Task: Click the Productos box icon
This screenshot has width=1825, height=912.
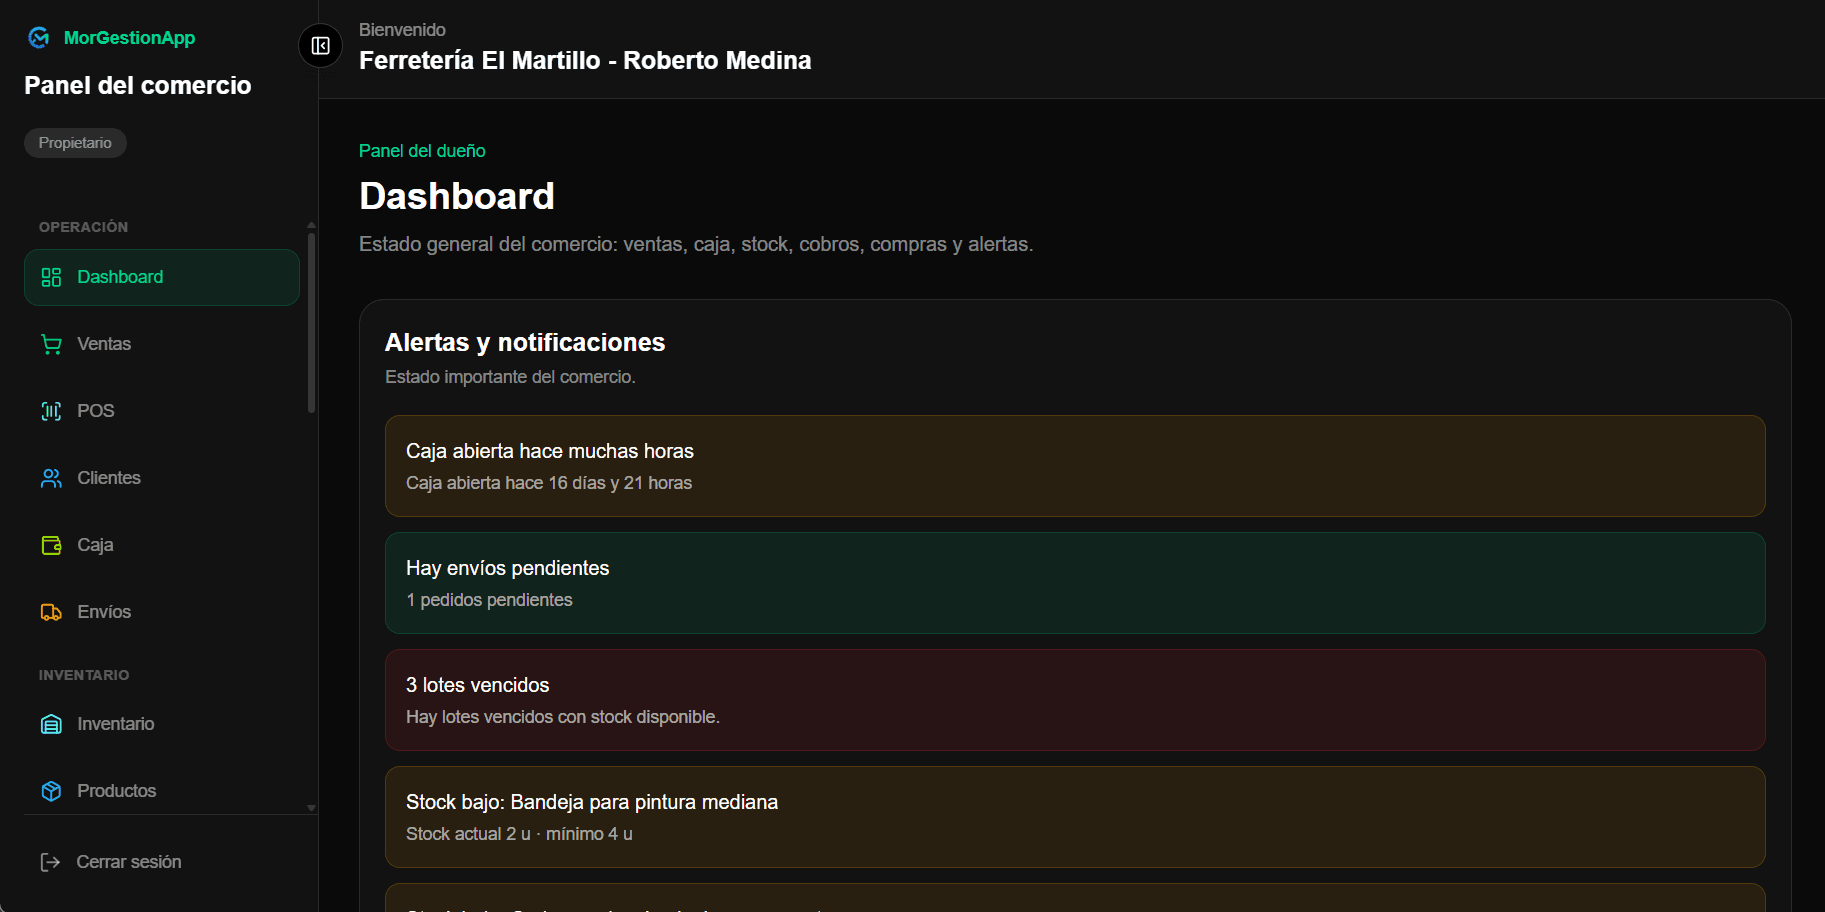Action: 51,791
